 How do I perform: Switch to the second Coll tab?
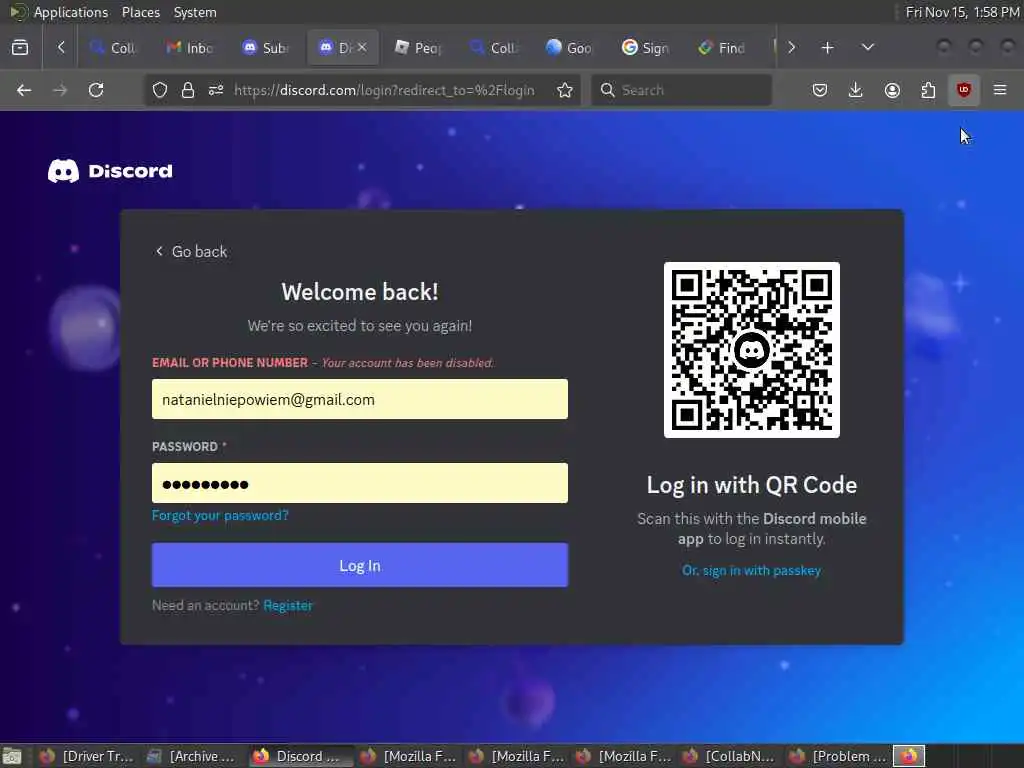pos(494,48)
